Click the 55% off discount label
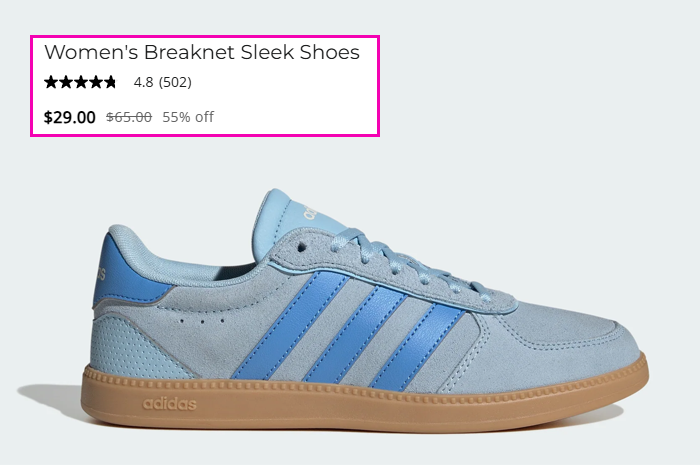 click(188, 117)
